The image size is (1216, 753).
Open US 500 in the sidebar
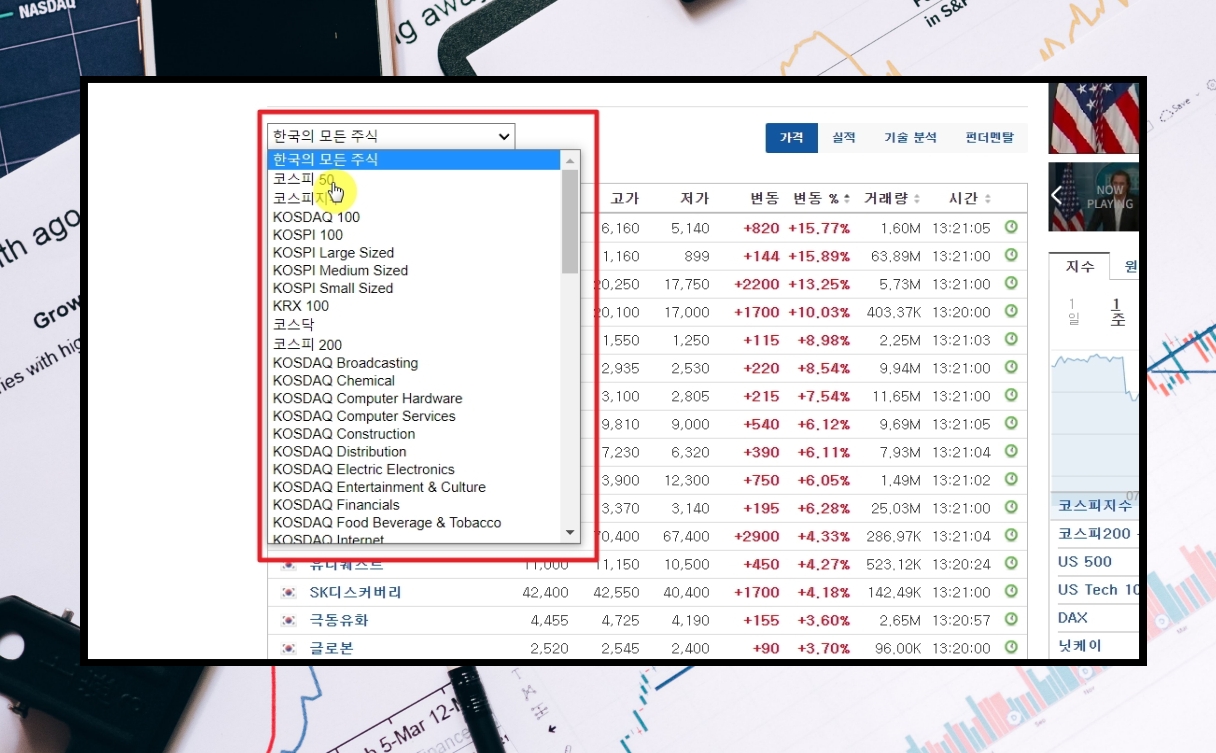[x=1085, y=562]
